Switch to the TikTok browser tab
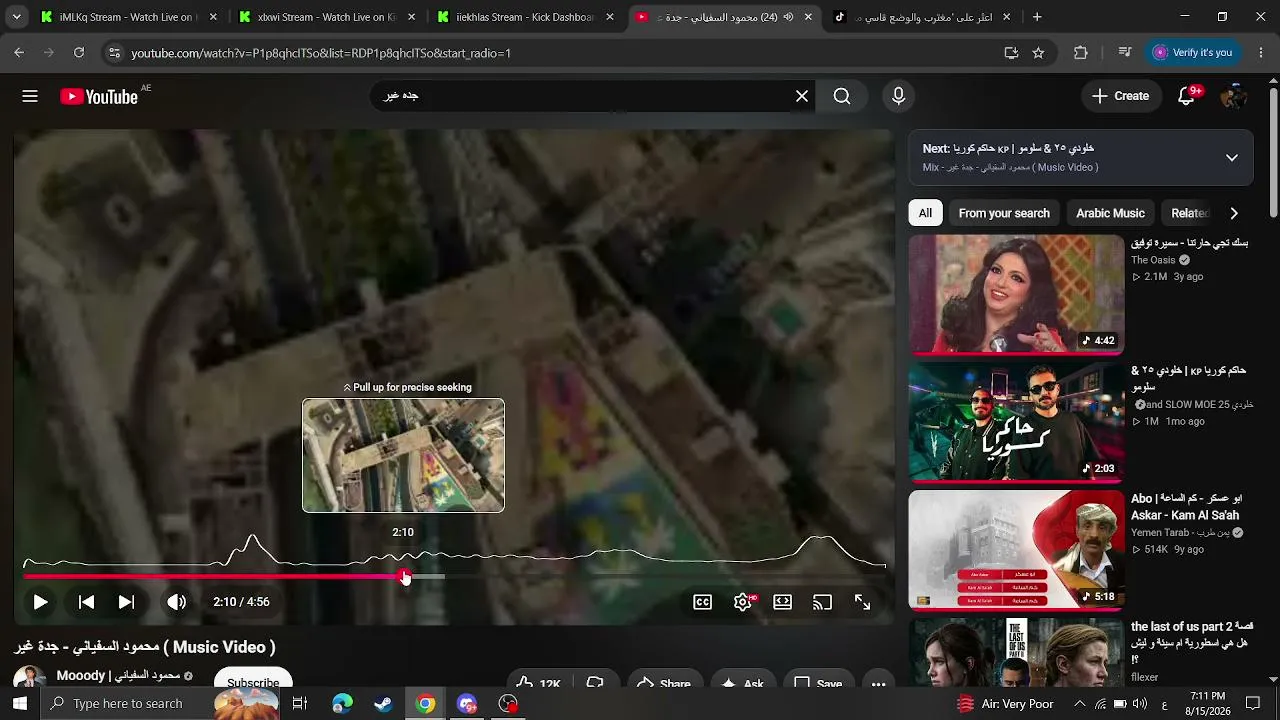Image resolution: width=1280 pixels, height=720 pixels. point(920,17)
